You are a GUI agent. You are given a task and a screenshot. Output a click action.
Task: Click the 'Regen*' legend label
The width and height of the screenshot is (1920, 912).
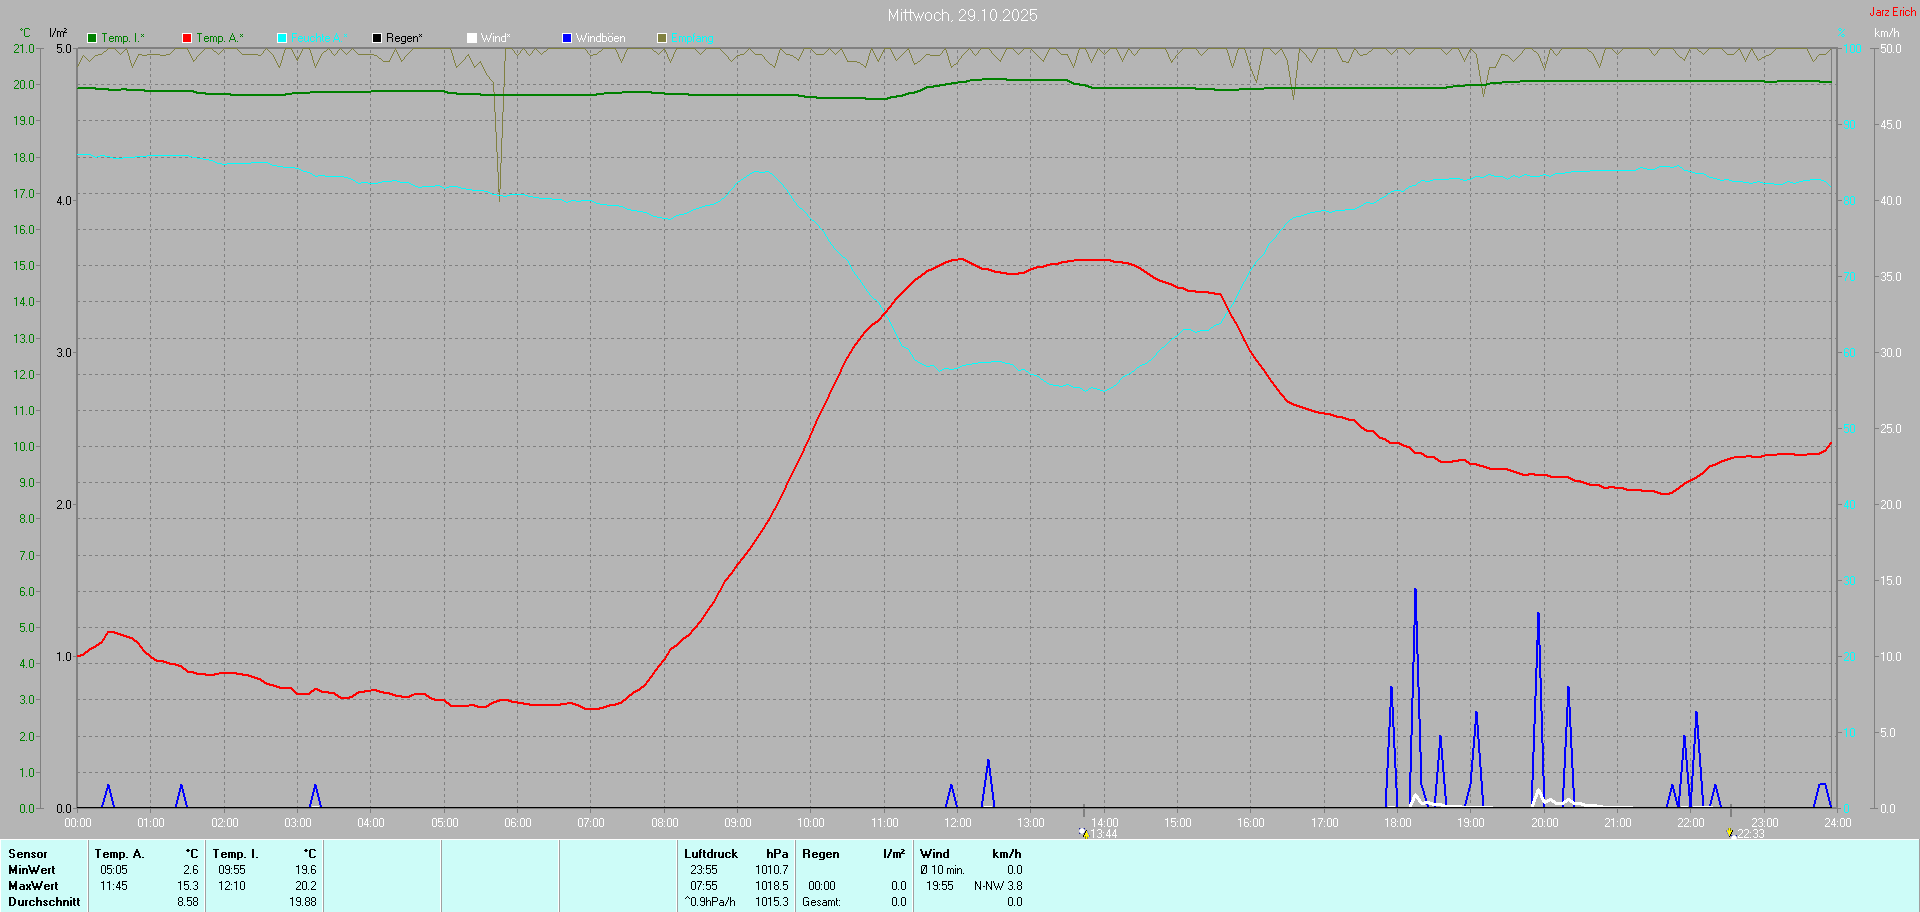404,38
